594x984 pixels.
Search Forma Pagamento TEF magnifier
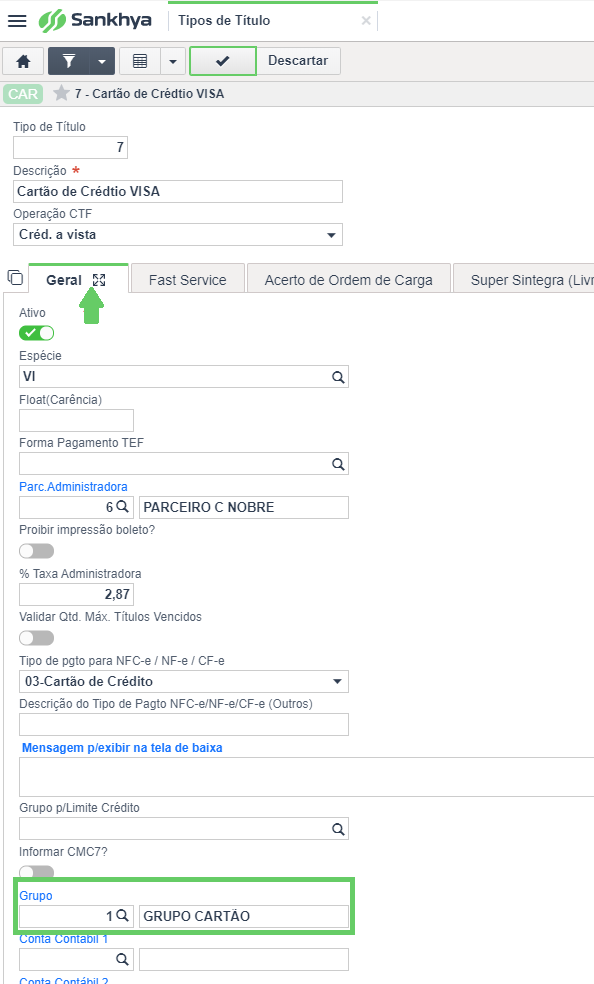[x=338, y=464]
